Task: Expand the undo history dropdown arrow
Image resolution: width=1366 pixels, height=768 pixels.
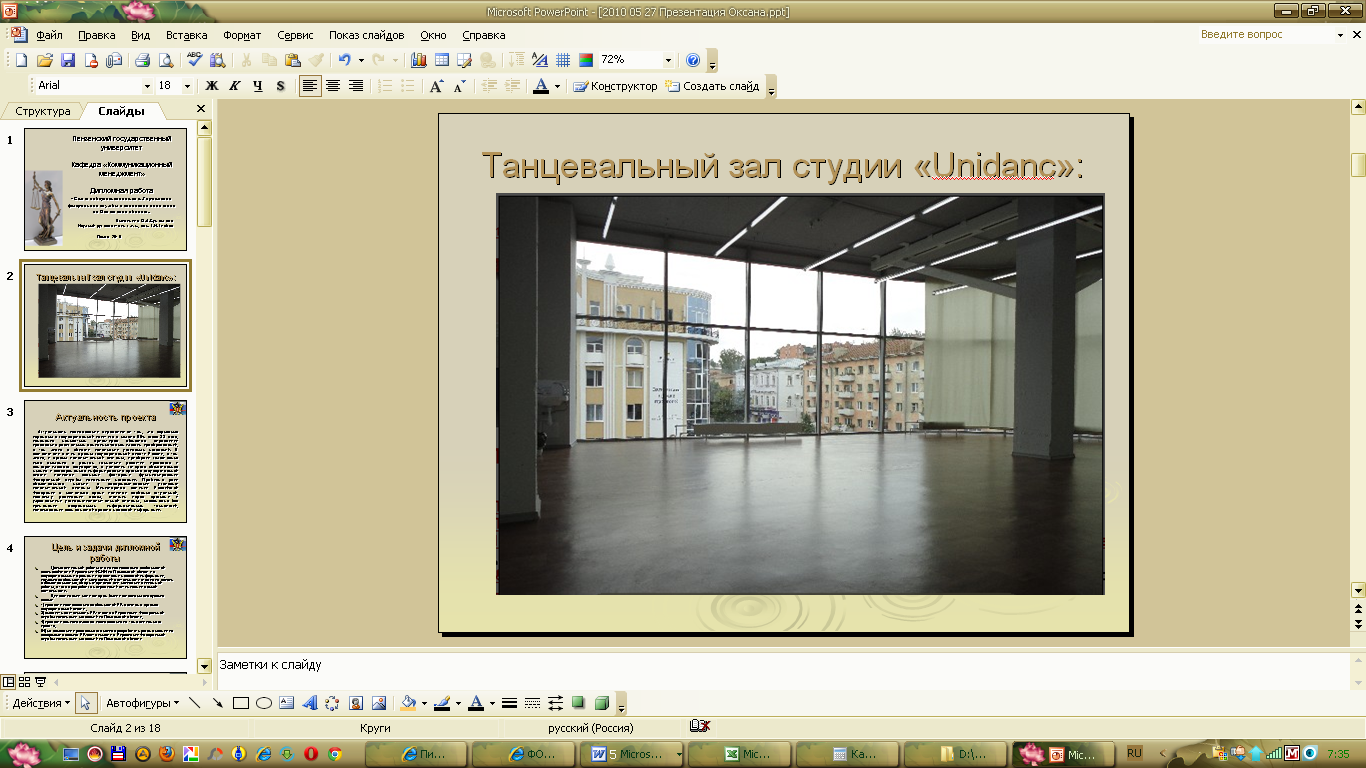Action: pos(361,60)
